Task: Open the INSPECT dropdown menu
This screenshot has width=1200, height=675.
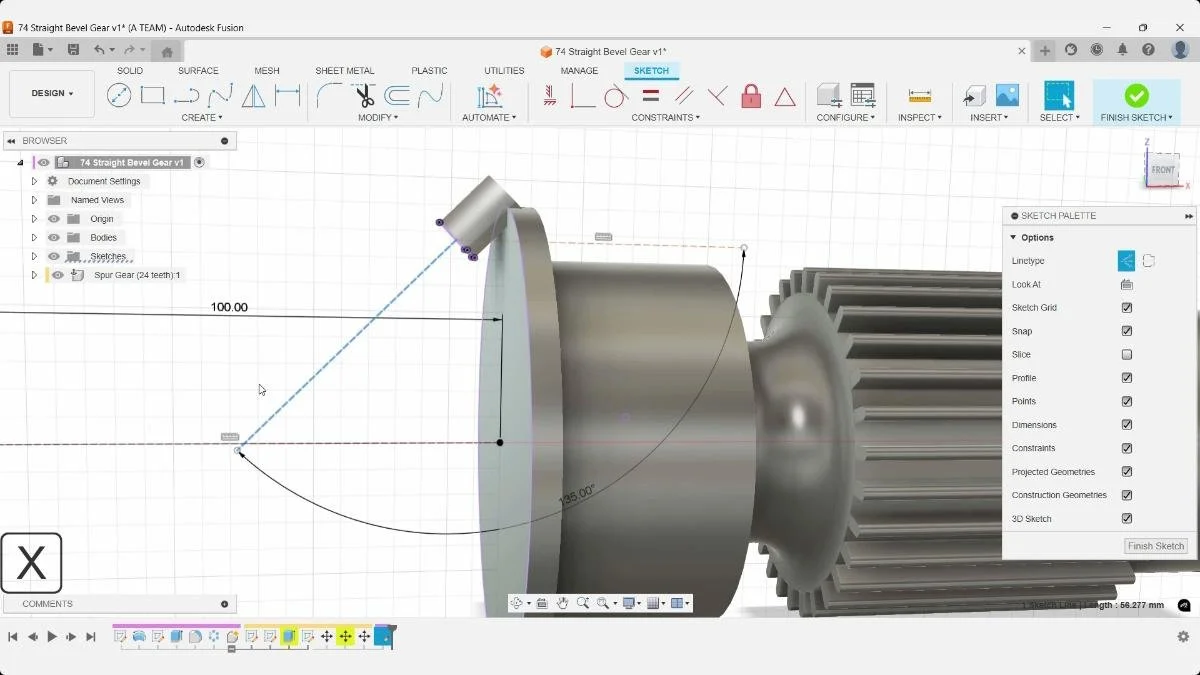Action: [919, 118]
